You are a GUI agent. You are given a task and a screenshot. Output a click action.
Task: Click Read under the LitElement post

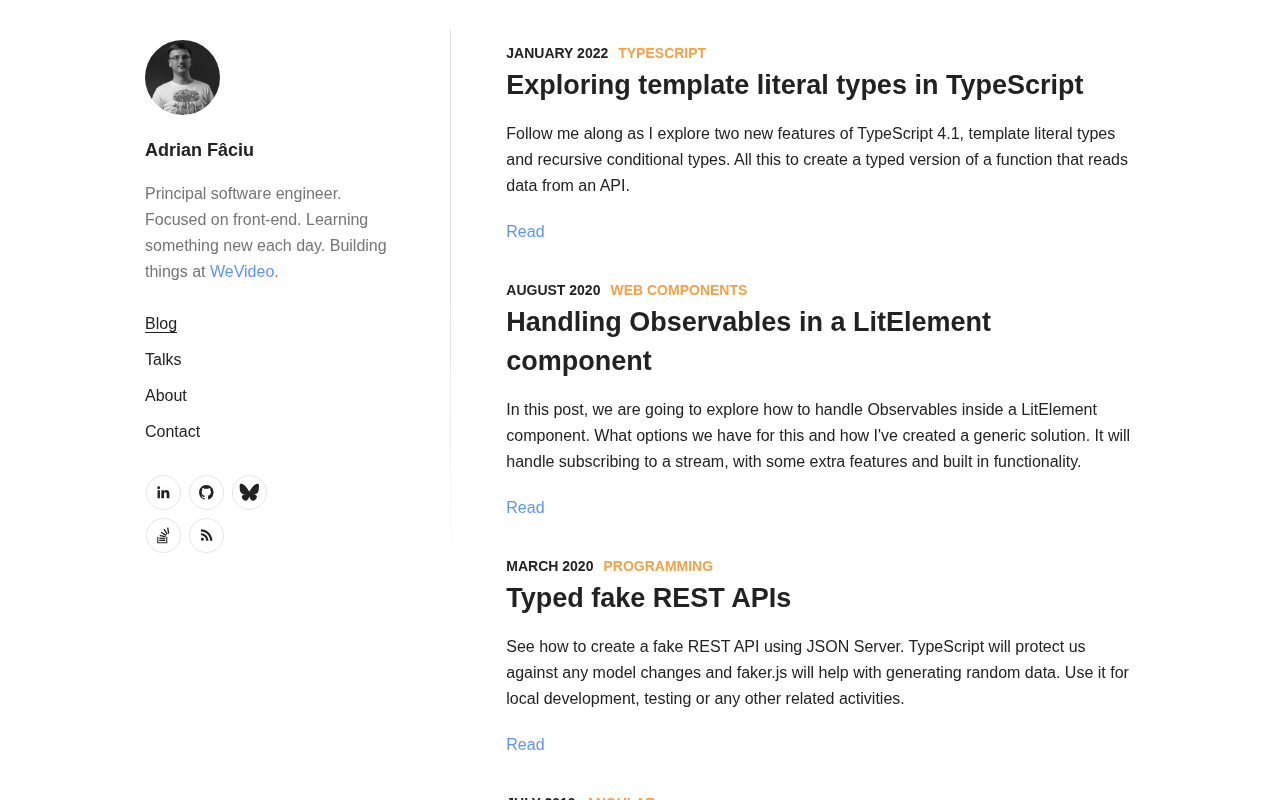(525, 508)
